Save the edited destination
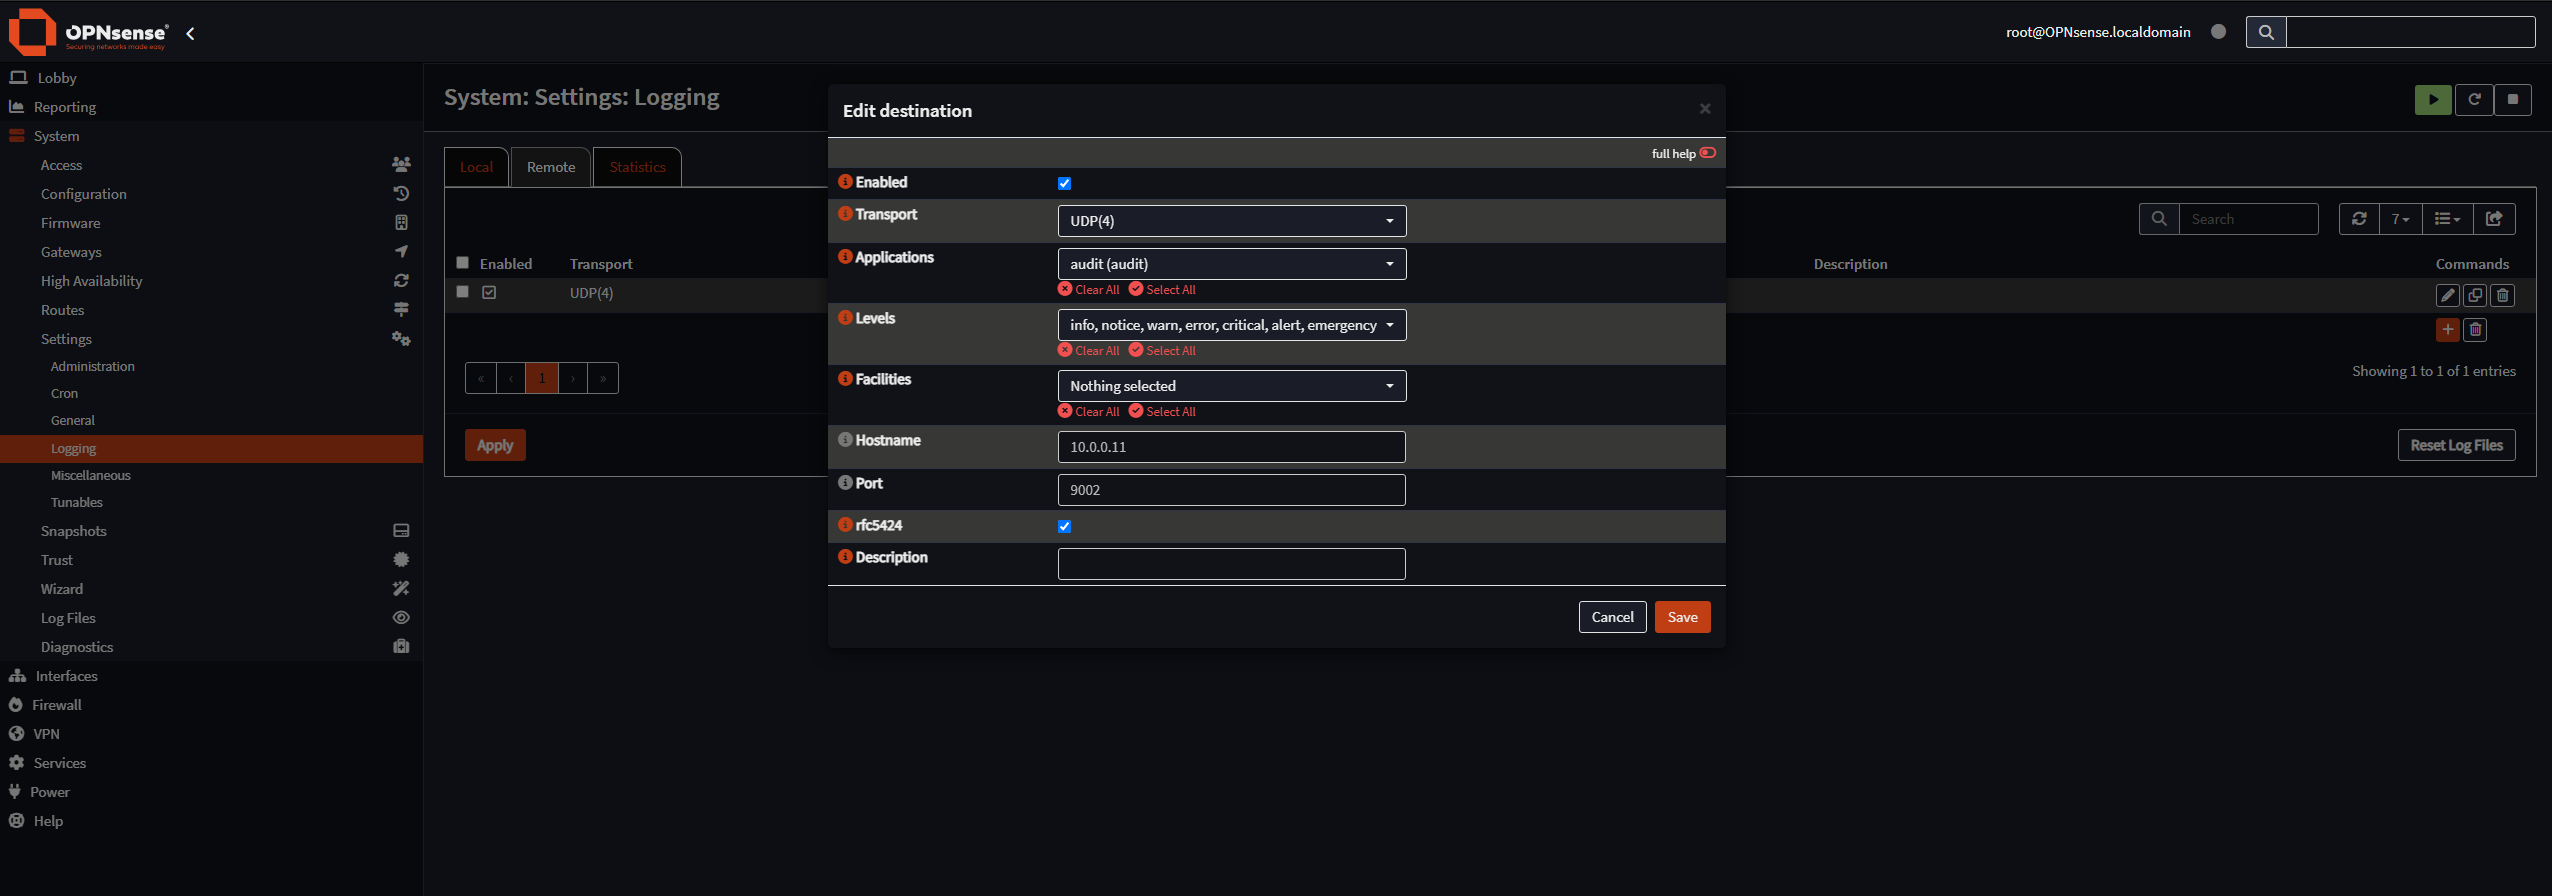The height and width of the screenshot is (896, 2552). (x=1682, y=617)
